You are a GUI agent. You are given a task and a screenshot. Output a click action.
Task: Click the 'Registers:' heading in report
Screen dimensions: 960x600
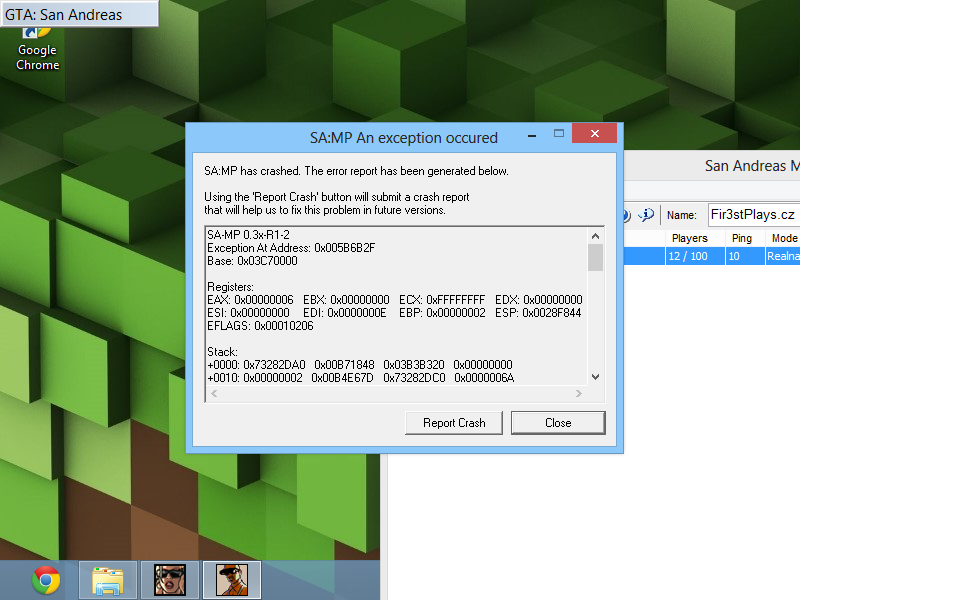[230, 287]
